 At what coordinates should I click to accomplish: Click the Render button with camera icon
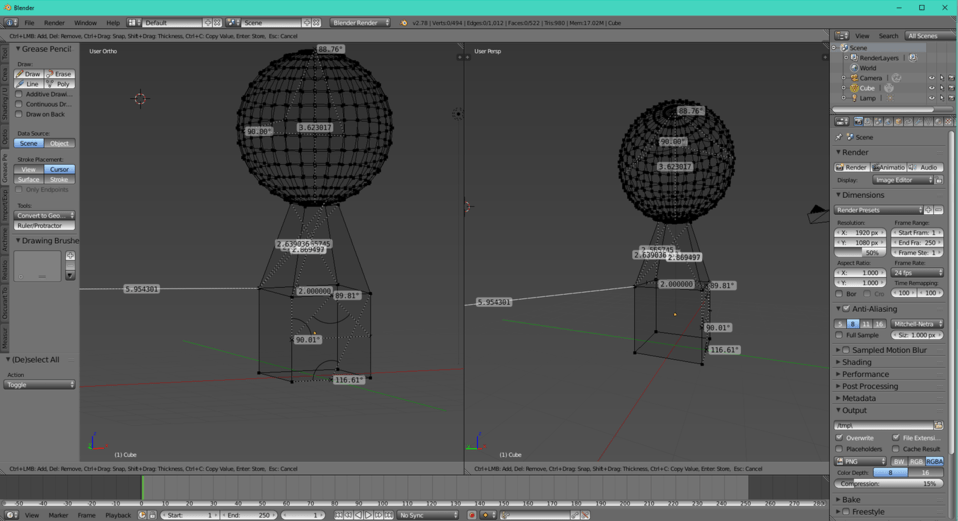click(x=852, y=167)
